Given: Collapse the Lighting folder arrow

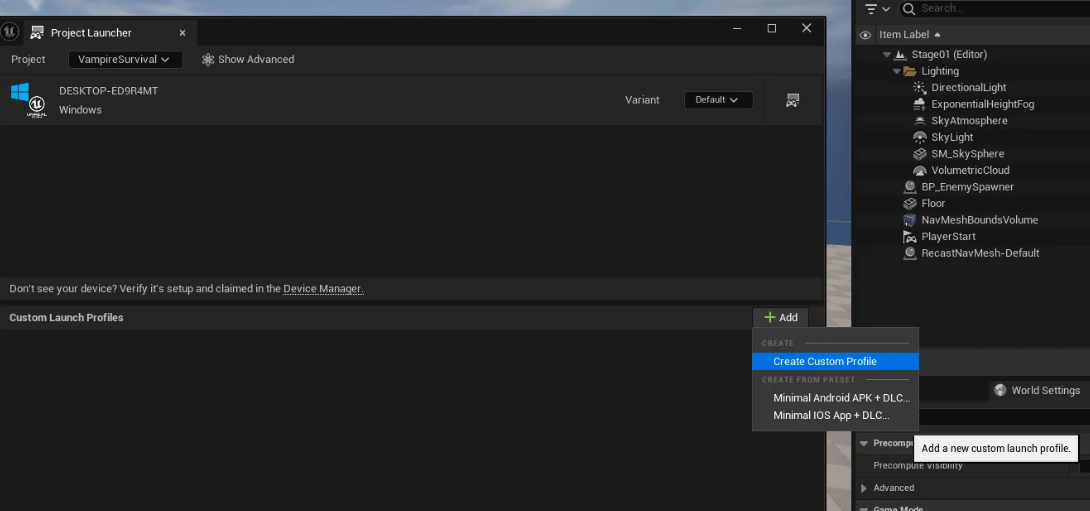Looking at the screenshot, I should pos(897,72).
